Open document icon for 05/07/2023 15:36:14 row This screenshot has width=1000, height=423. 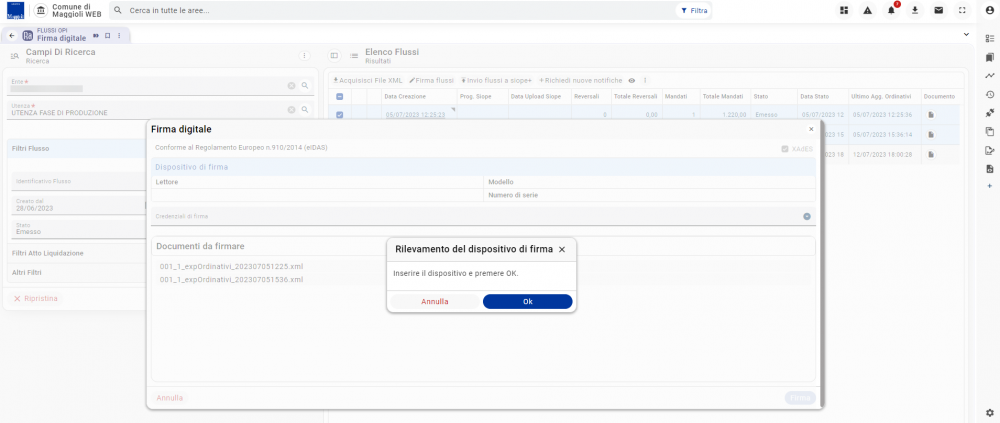click(930, 135)
